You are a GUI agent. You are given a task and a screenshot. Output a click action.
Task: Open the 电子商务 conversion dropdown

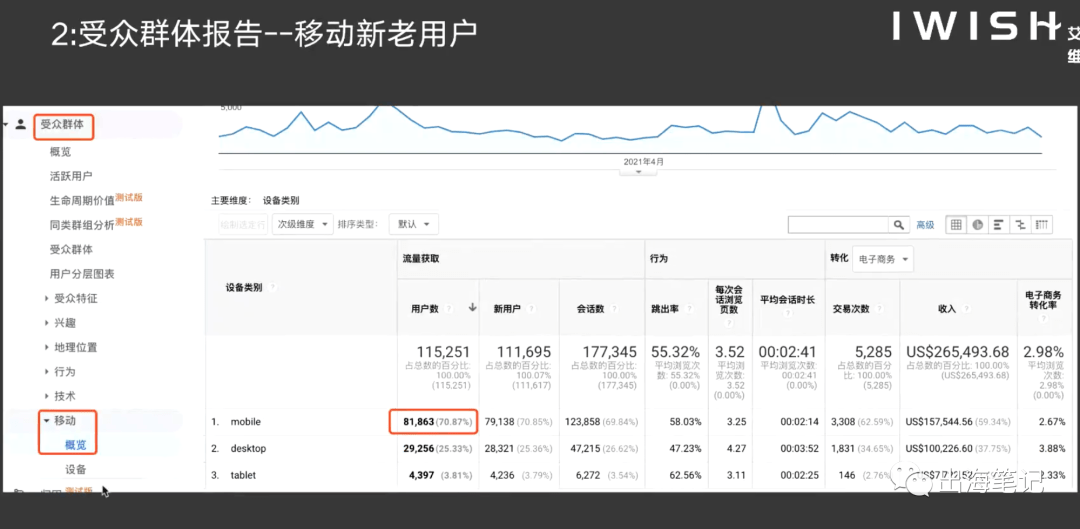(883, 259)
